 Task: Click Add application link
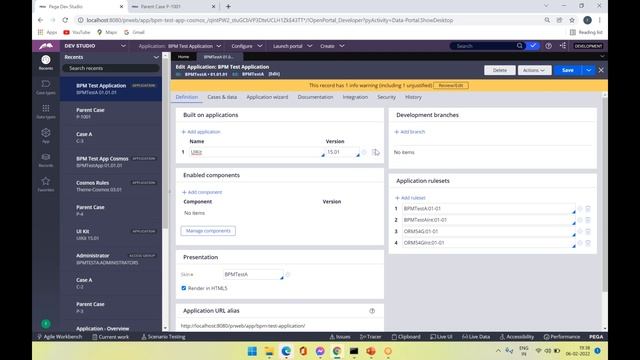pos(201,132)
